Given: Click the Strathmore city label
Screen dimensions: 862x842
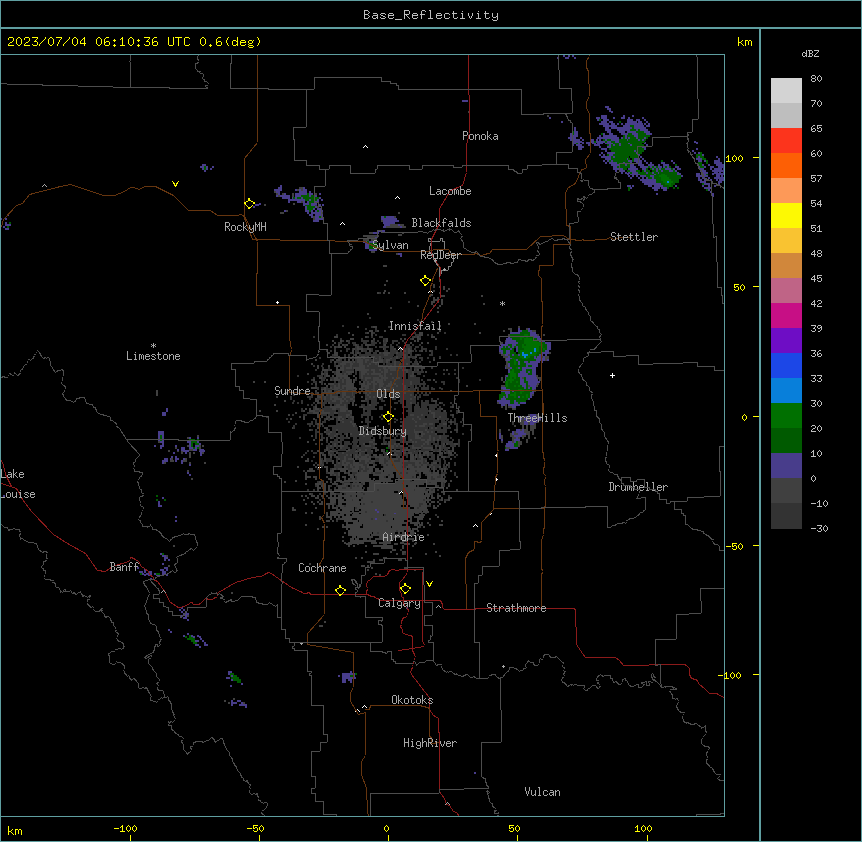Looking at the screenshot, I should click(x=516, y=608).
